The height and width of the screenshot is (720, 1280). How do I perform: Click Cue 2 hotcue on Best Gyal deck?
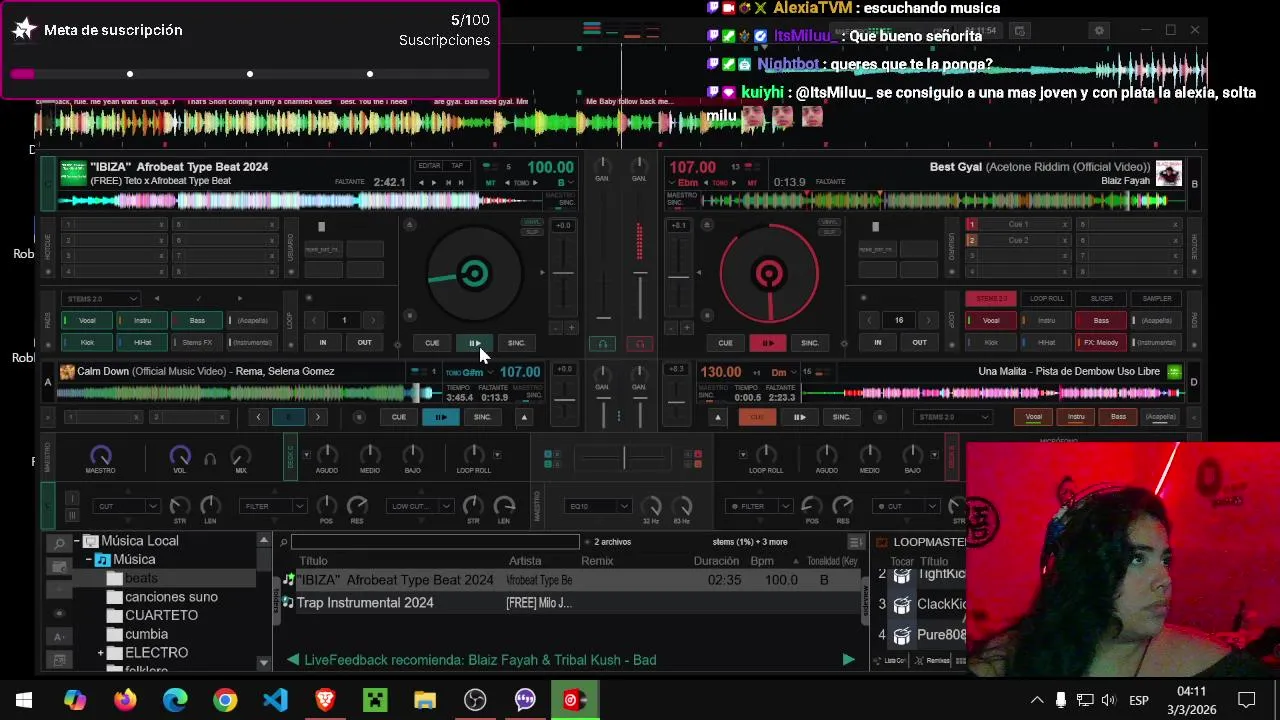click(x=1018, y=241)
